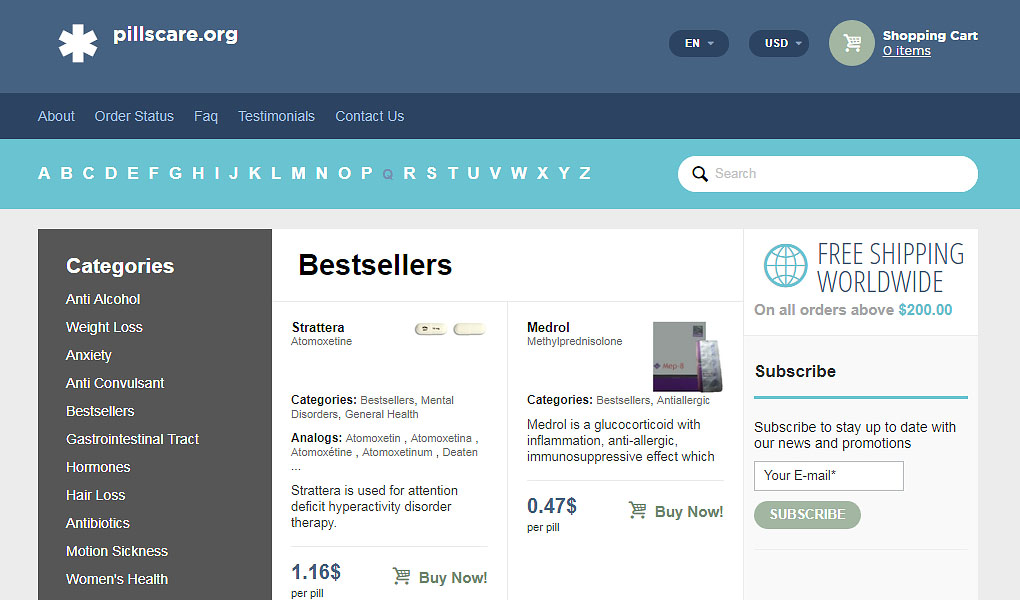Open the Medrol product package image
This screenshot has width=1020, height=600.
[x=688, y=357]
